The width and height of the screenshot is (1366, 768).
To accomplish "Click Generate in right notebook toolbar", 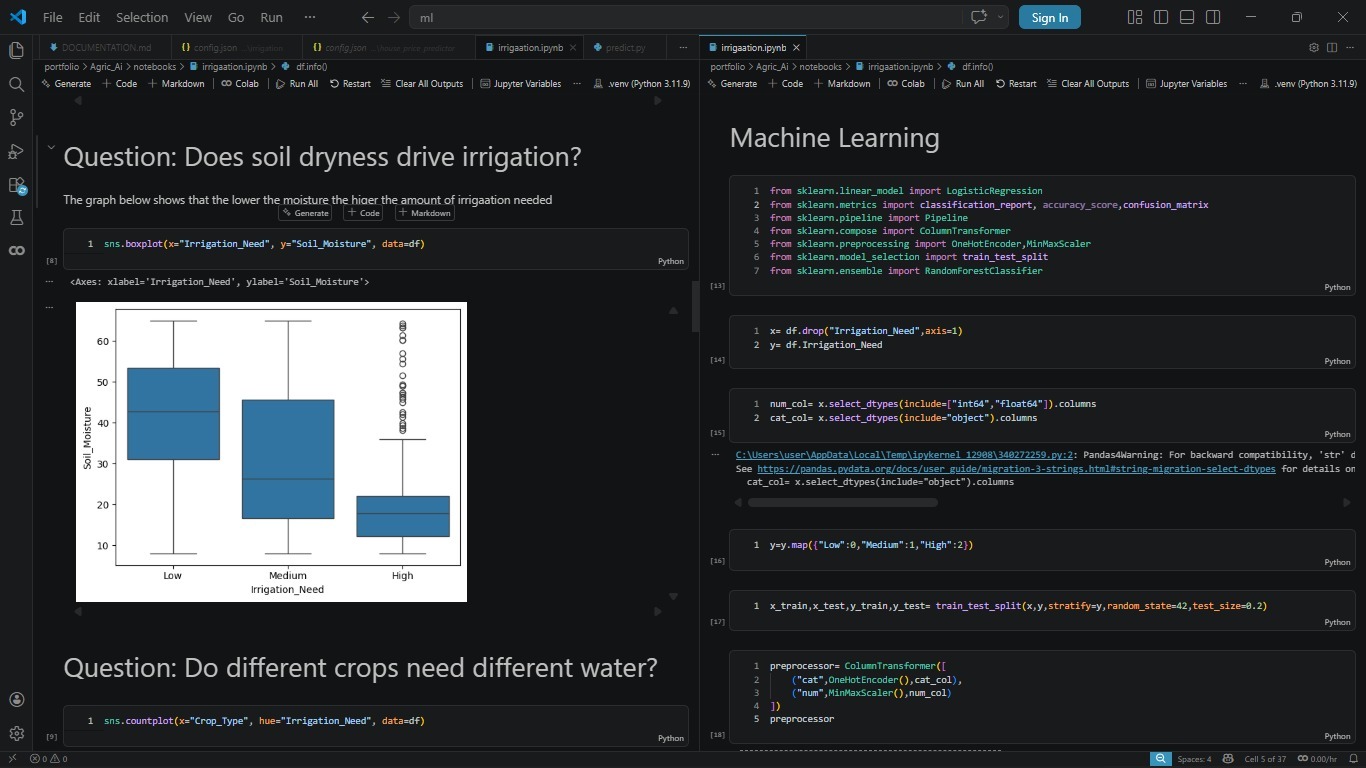I will (x=732, y=84).
